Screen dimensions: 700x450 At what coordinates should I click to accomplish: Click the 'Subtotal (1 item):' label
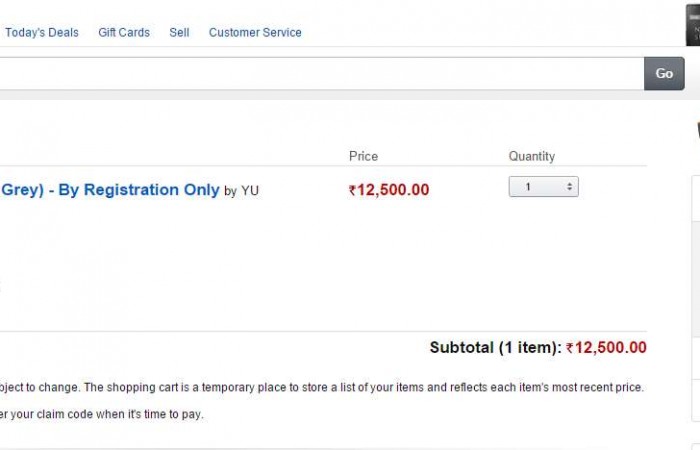tap(495, 348)
